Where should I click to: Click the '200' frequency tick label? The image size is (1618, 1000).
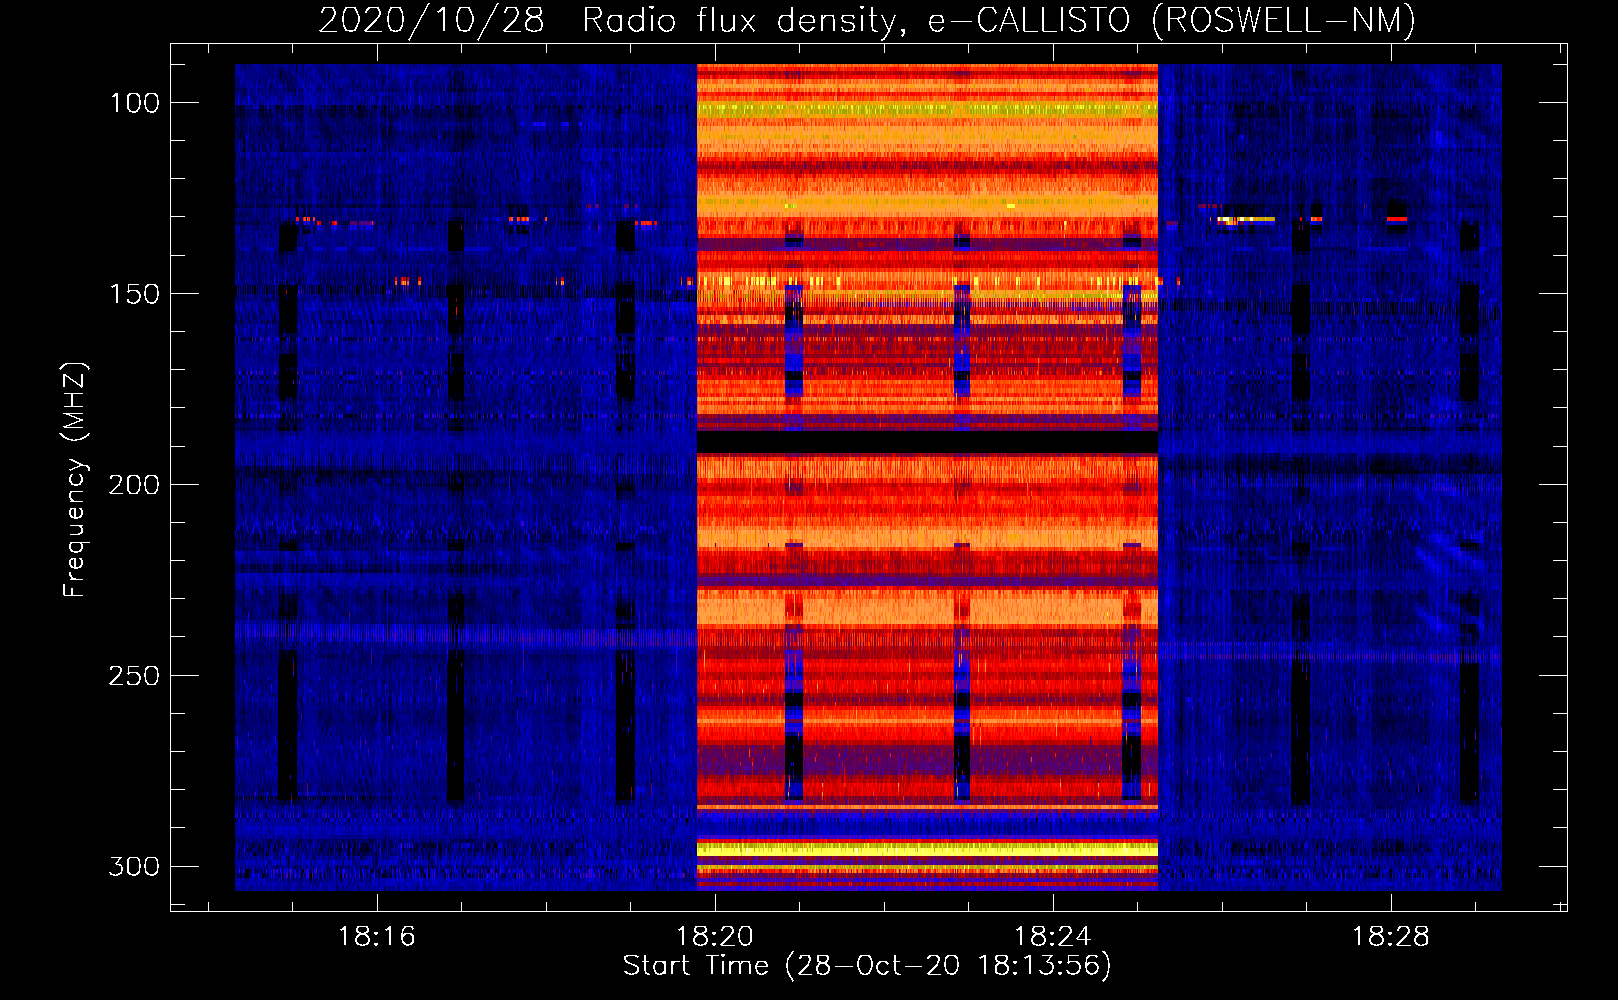[x=134, y=485]
